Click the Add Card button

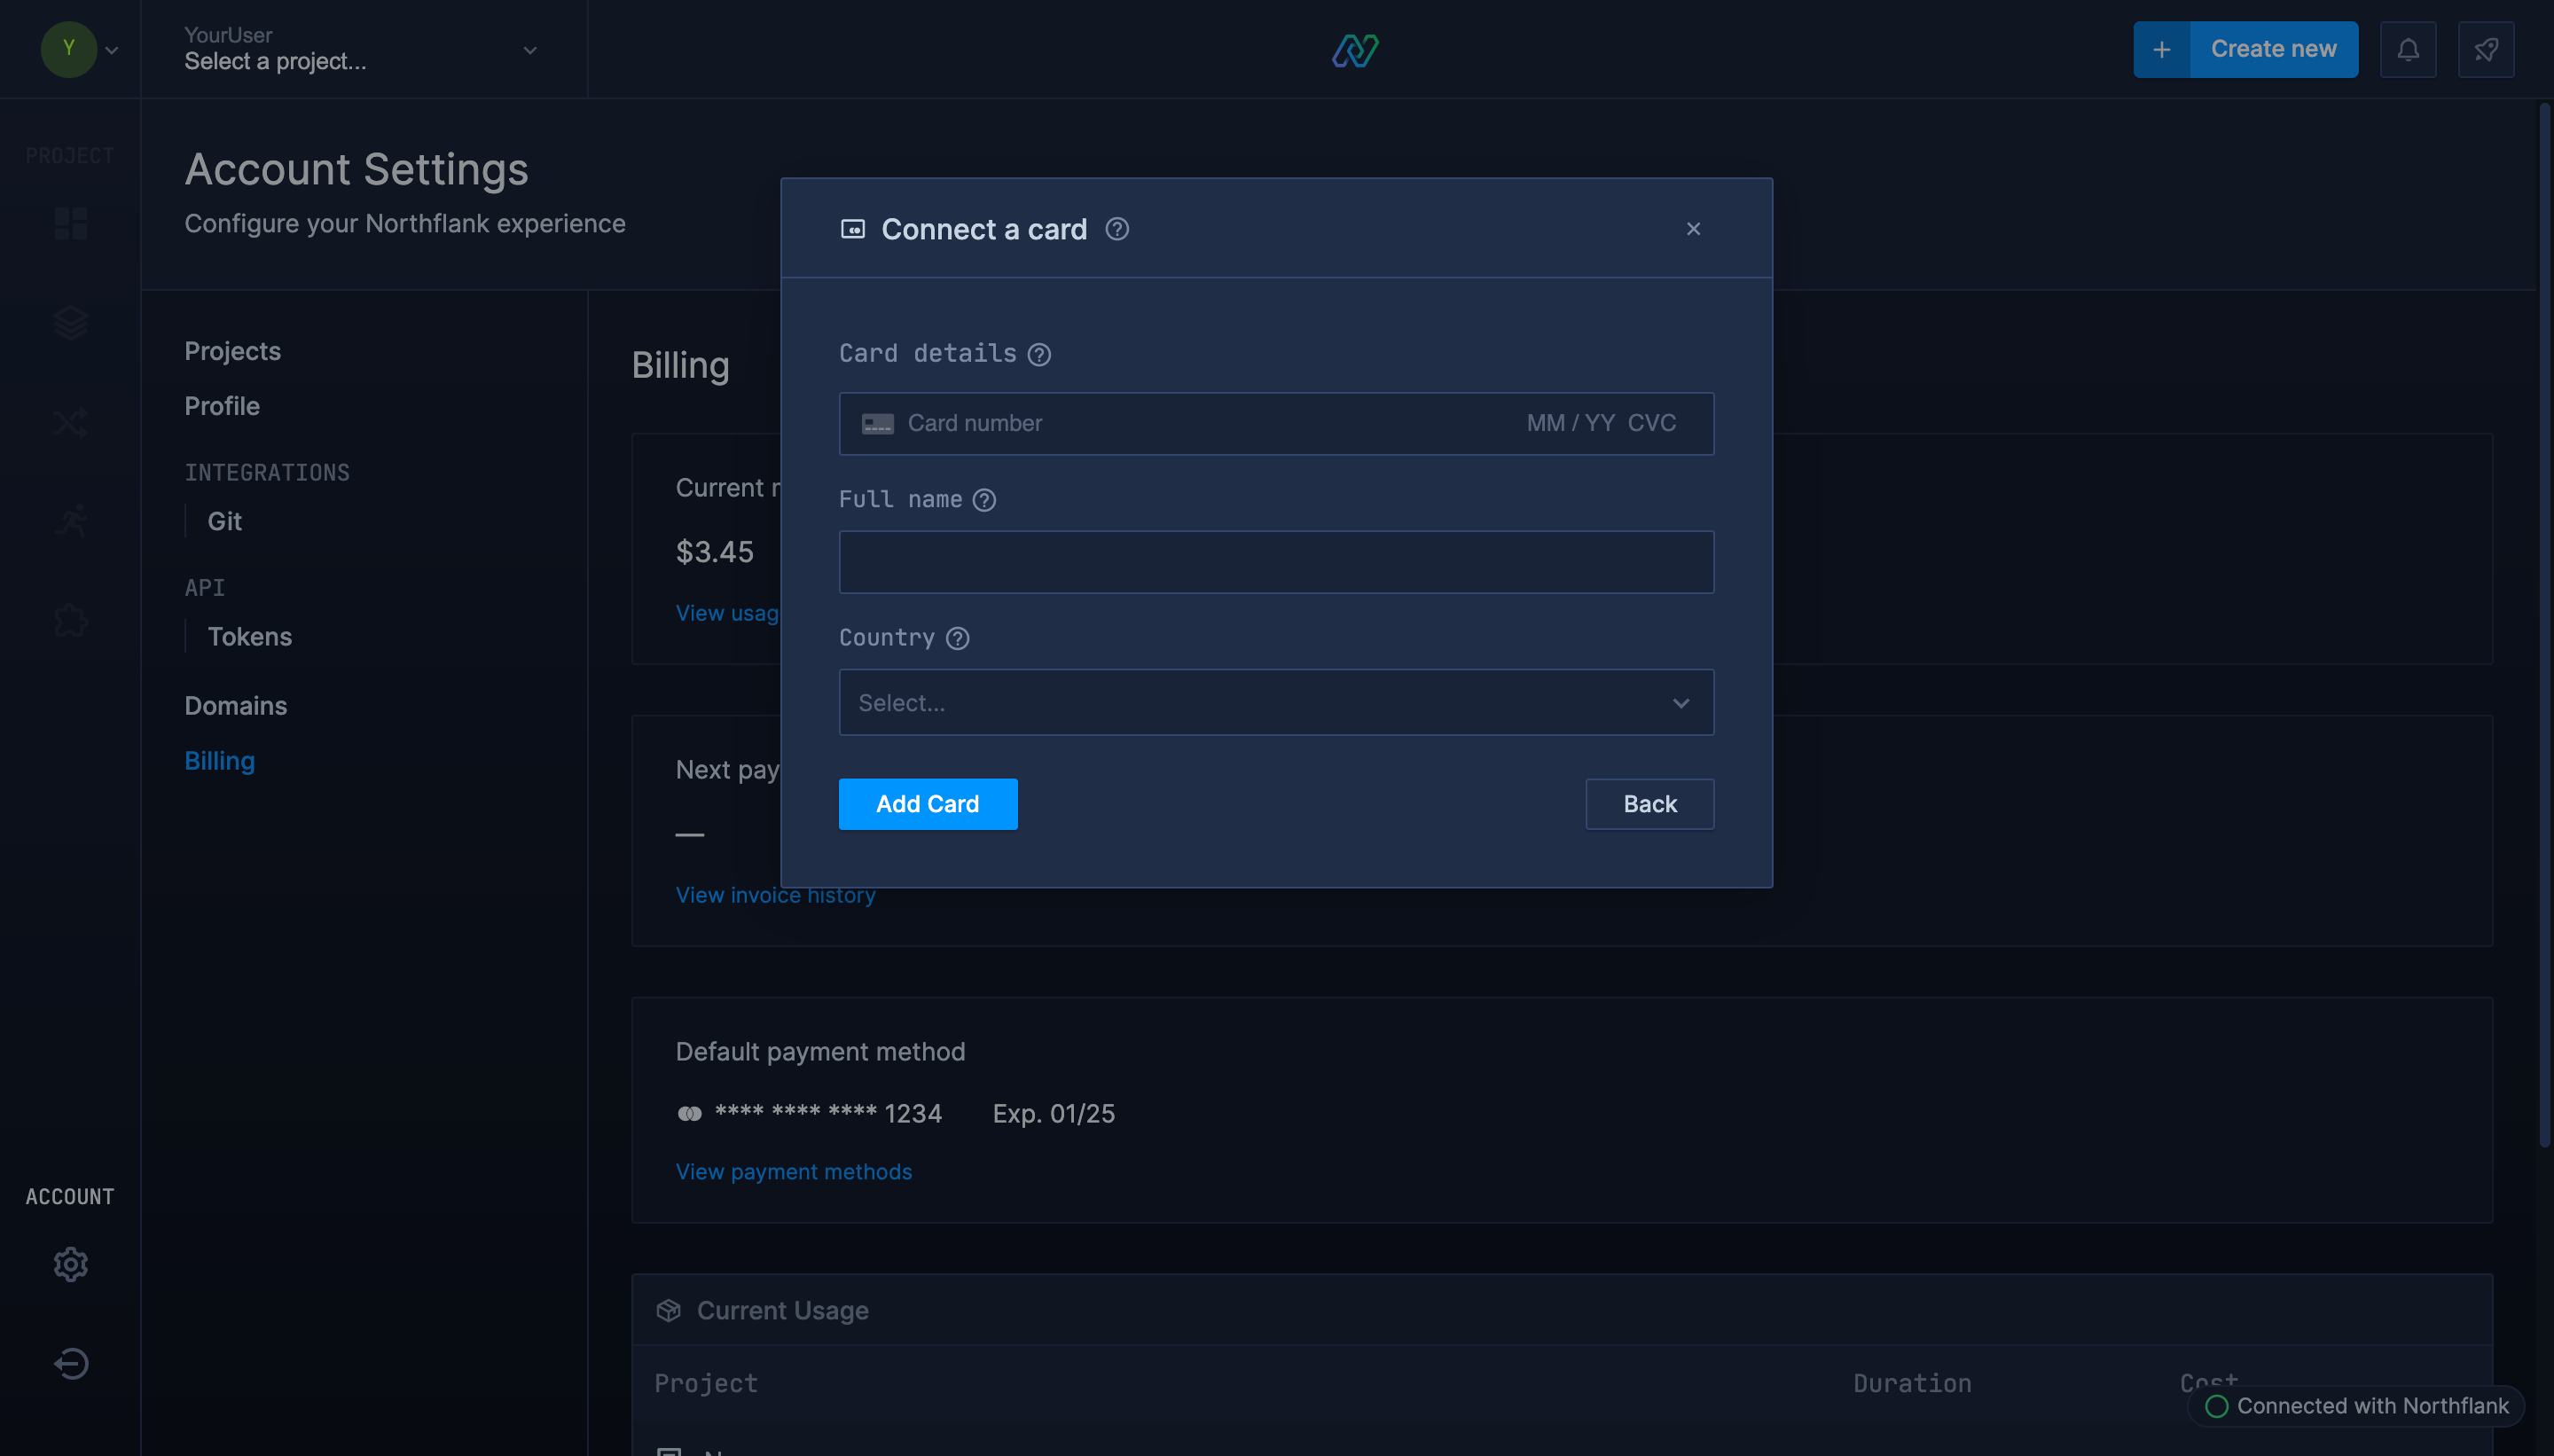(x=927, y=803)
